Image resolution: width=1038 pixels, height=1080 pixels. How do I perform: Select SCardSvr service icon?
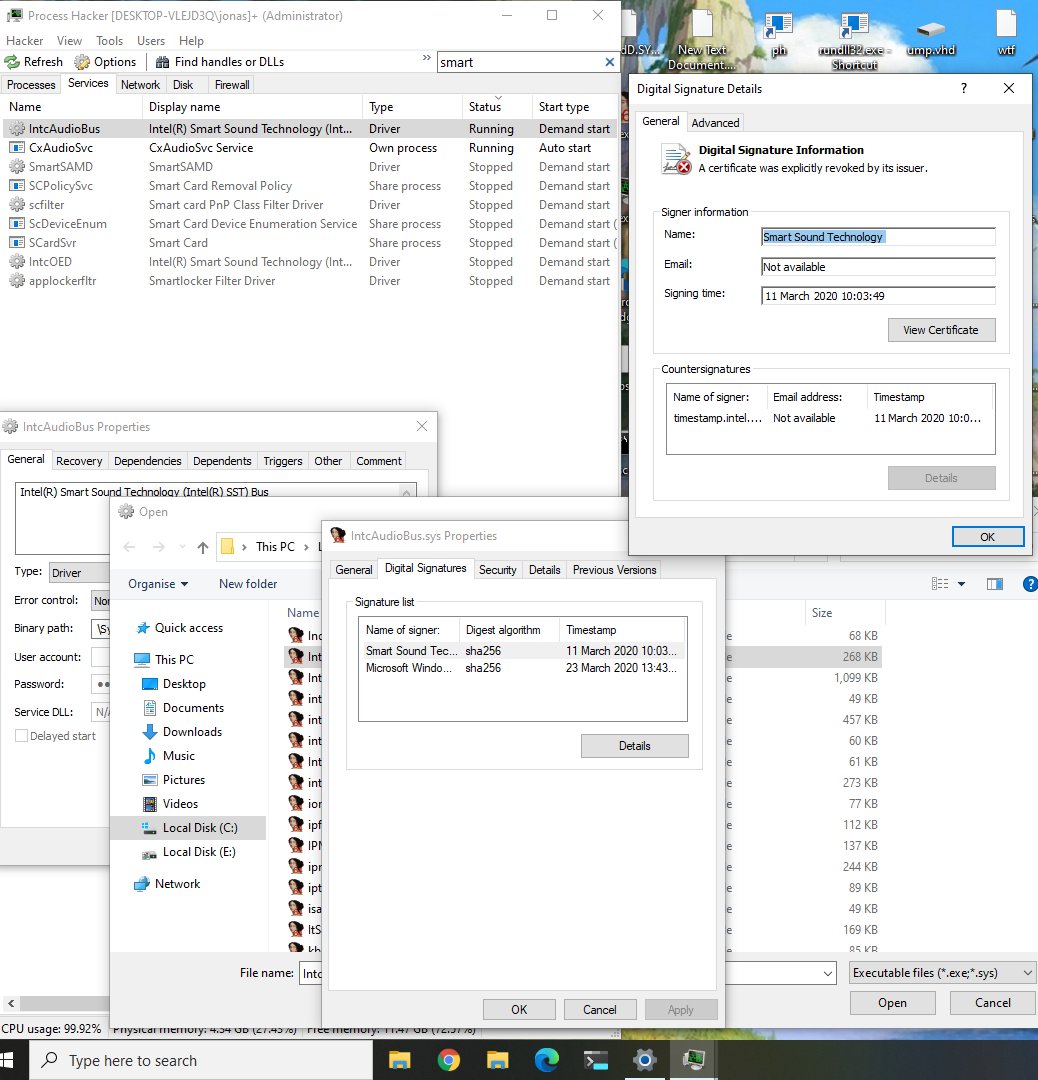pos(17,242)
